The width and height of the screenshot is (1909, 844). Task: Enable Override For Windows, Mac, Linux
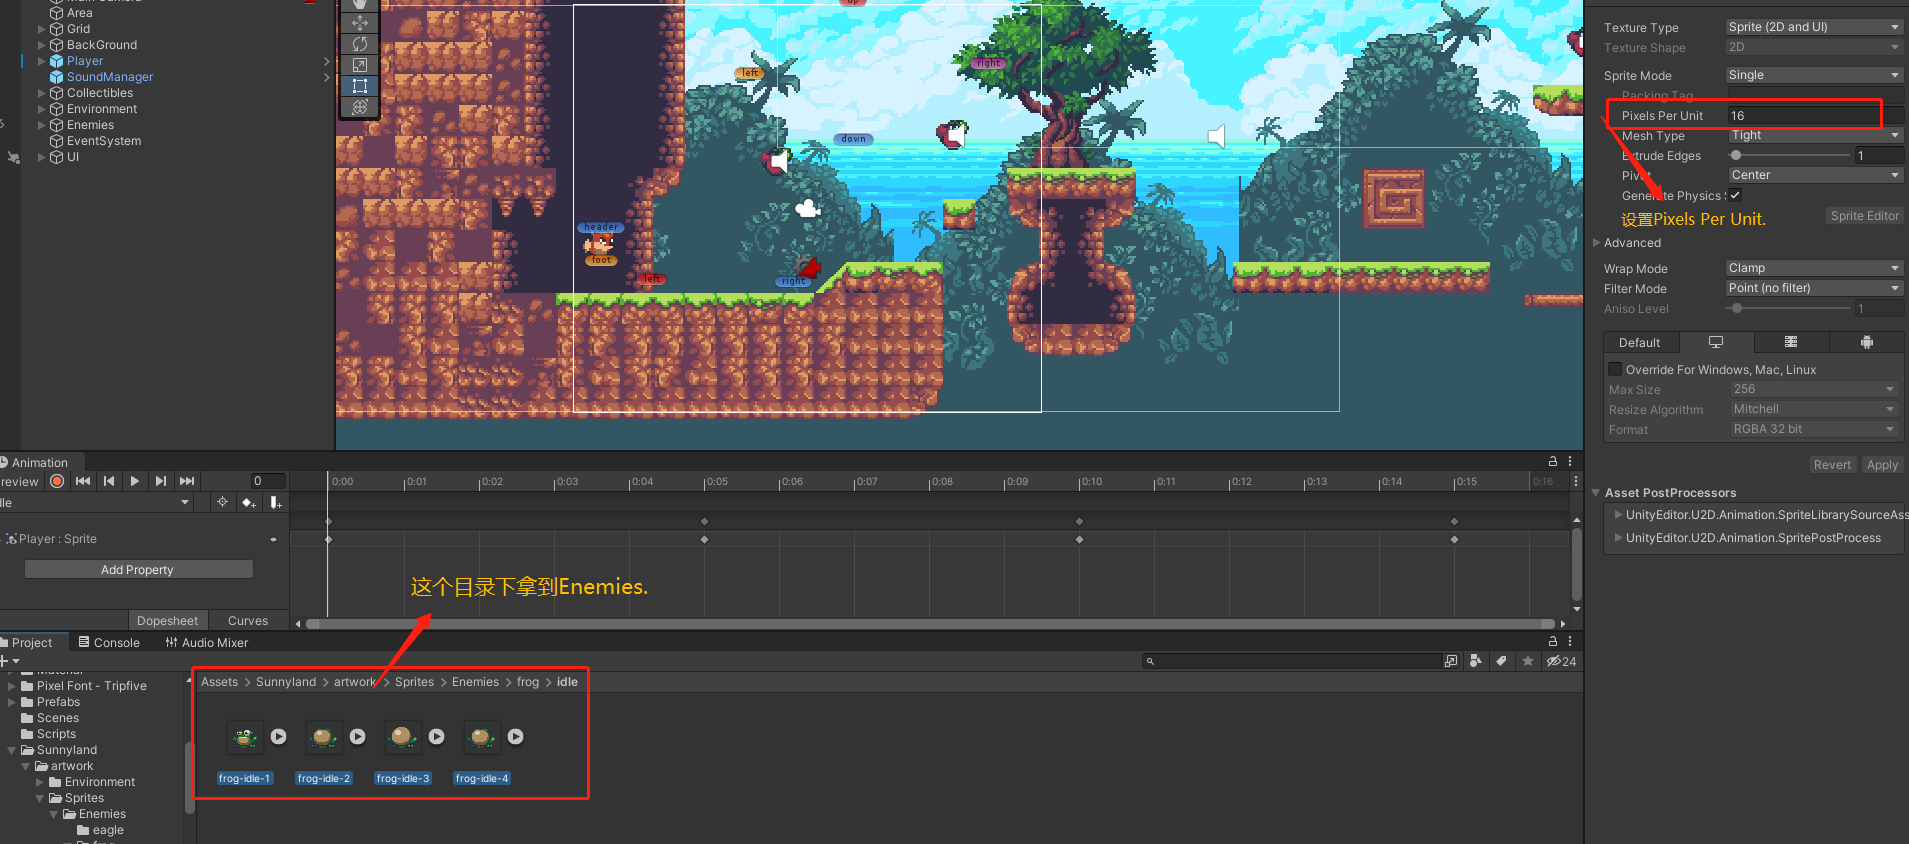point(1615,369)
